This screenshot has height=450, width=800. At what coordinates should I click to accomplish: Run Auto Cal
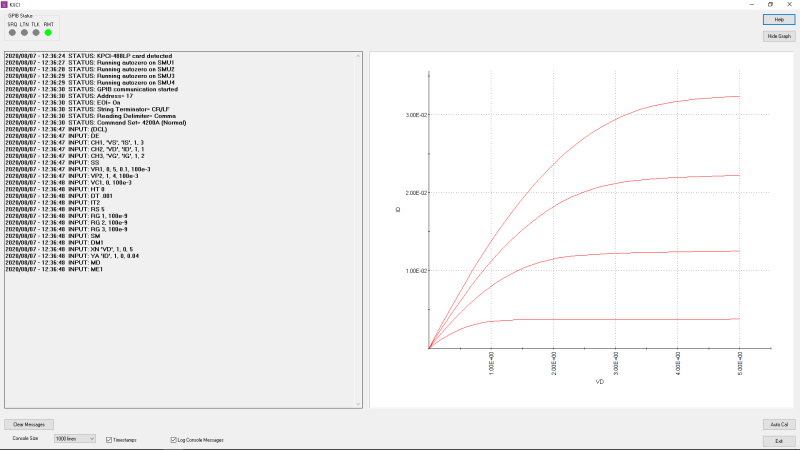[x=778, y=424]
